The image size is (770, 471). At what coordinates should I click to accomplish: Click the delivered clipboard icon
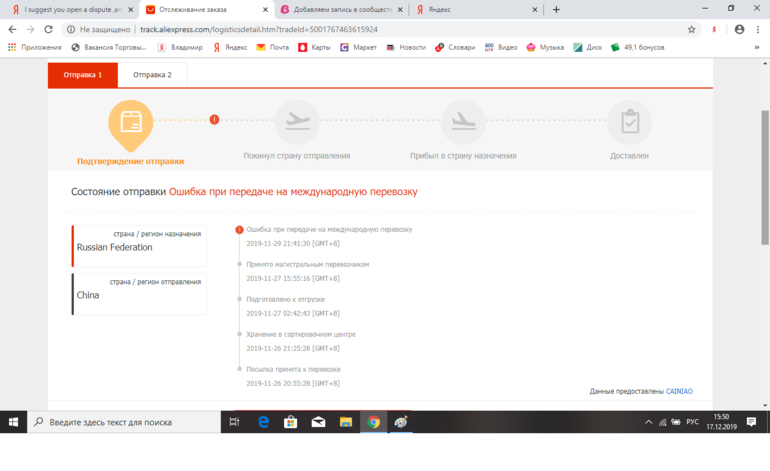(x=629, y=122)
